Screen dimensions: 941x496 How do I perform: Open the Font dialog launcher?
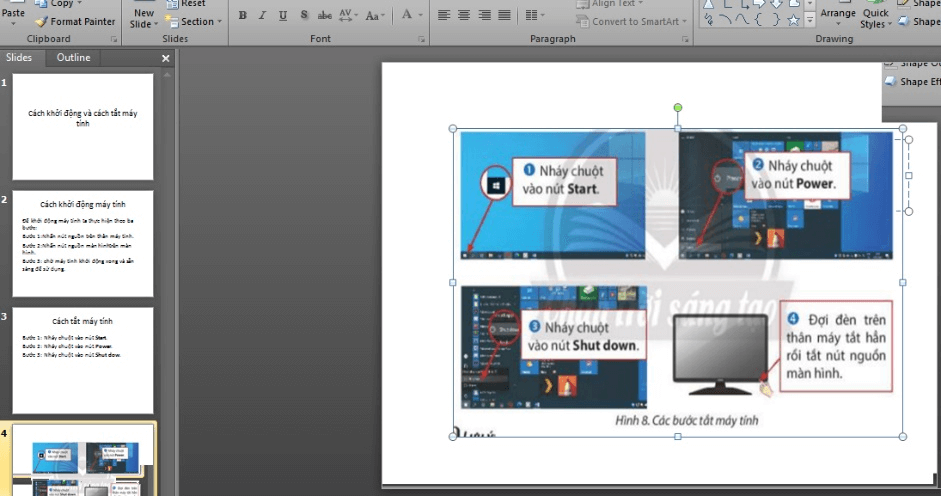[x=423, y=40]
